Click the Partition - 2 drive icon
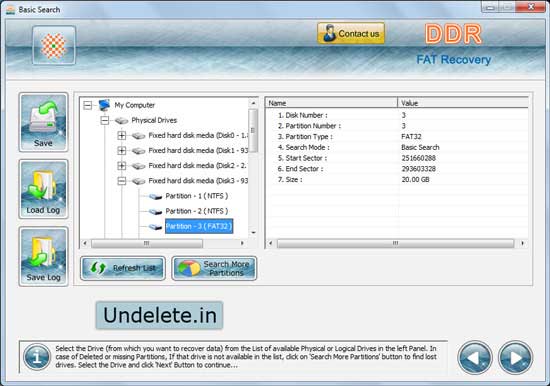 click(x=155, y=212)
